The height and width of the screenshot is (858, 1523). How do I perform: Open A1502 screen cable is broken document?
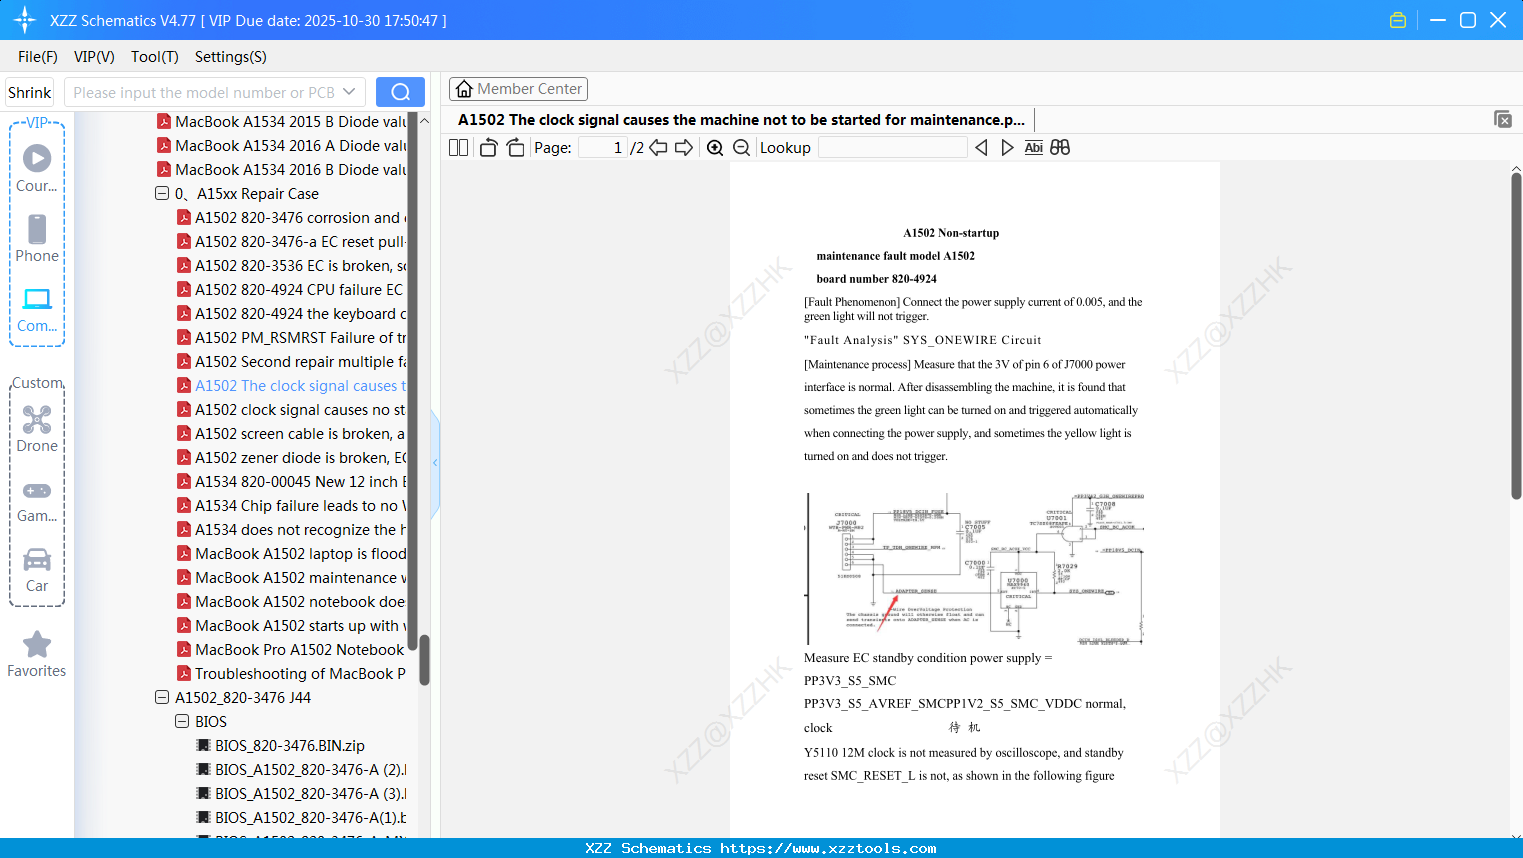click(x=292, y=434)
